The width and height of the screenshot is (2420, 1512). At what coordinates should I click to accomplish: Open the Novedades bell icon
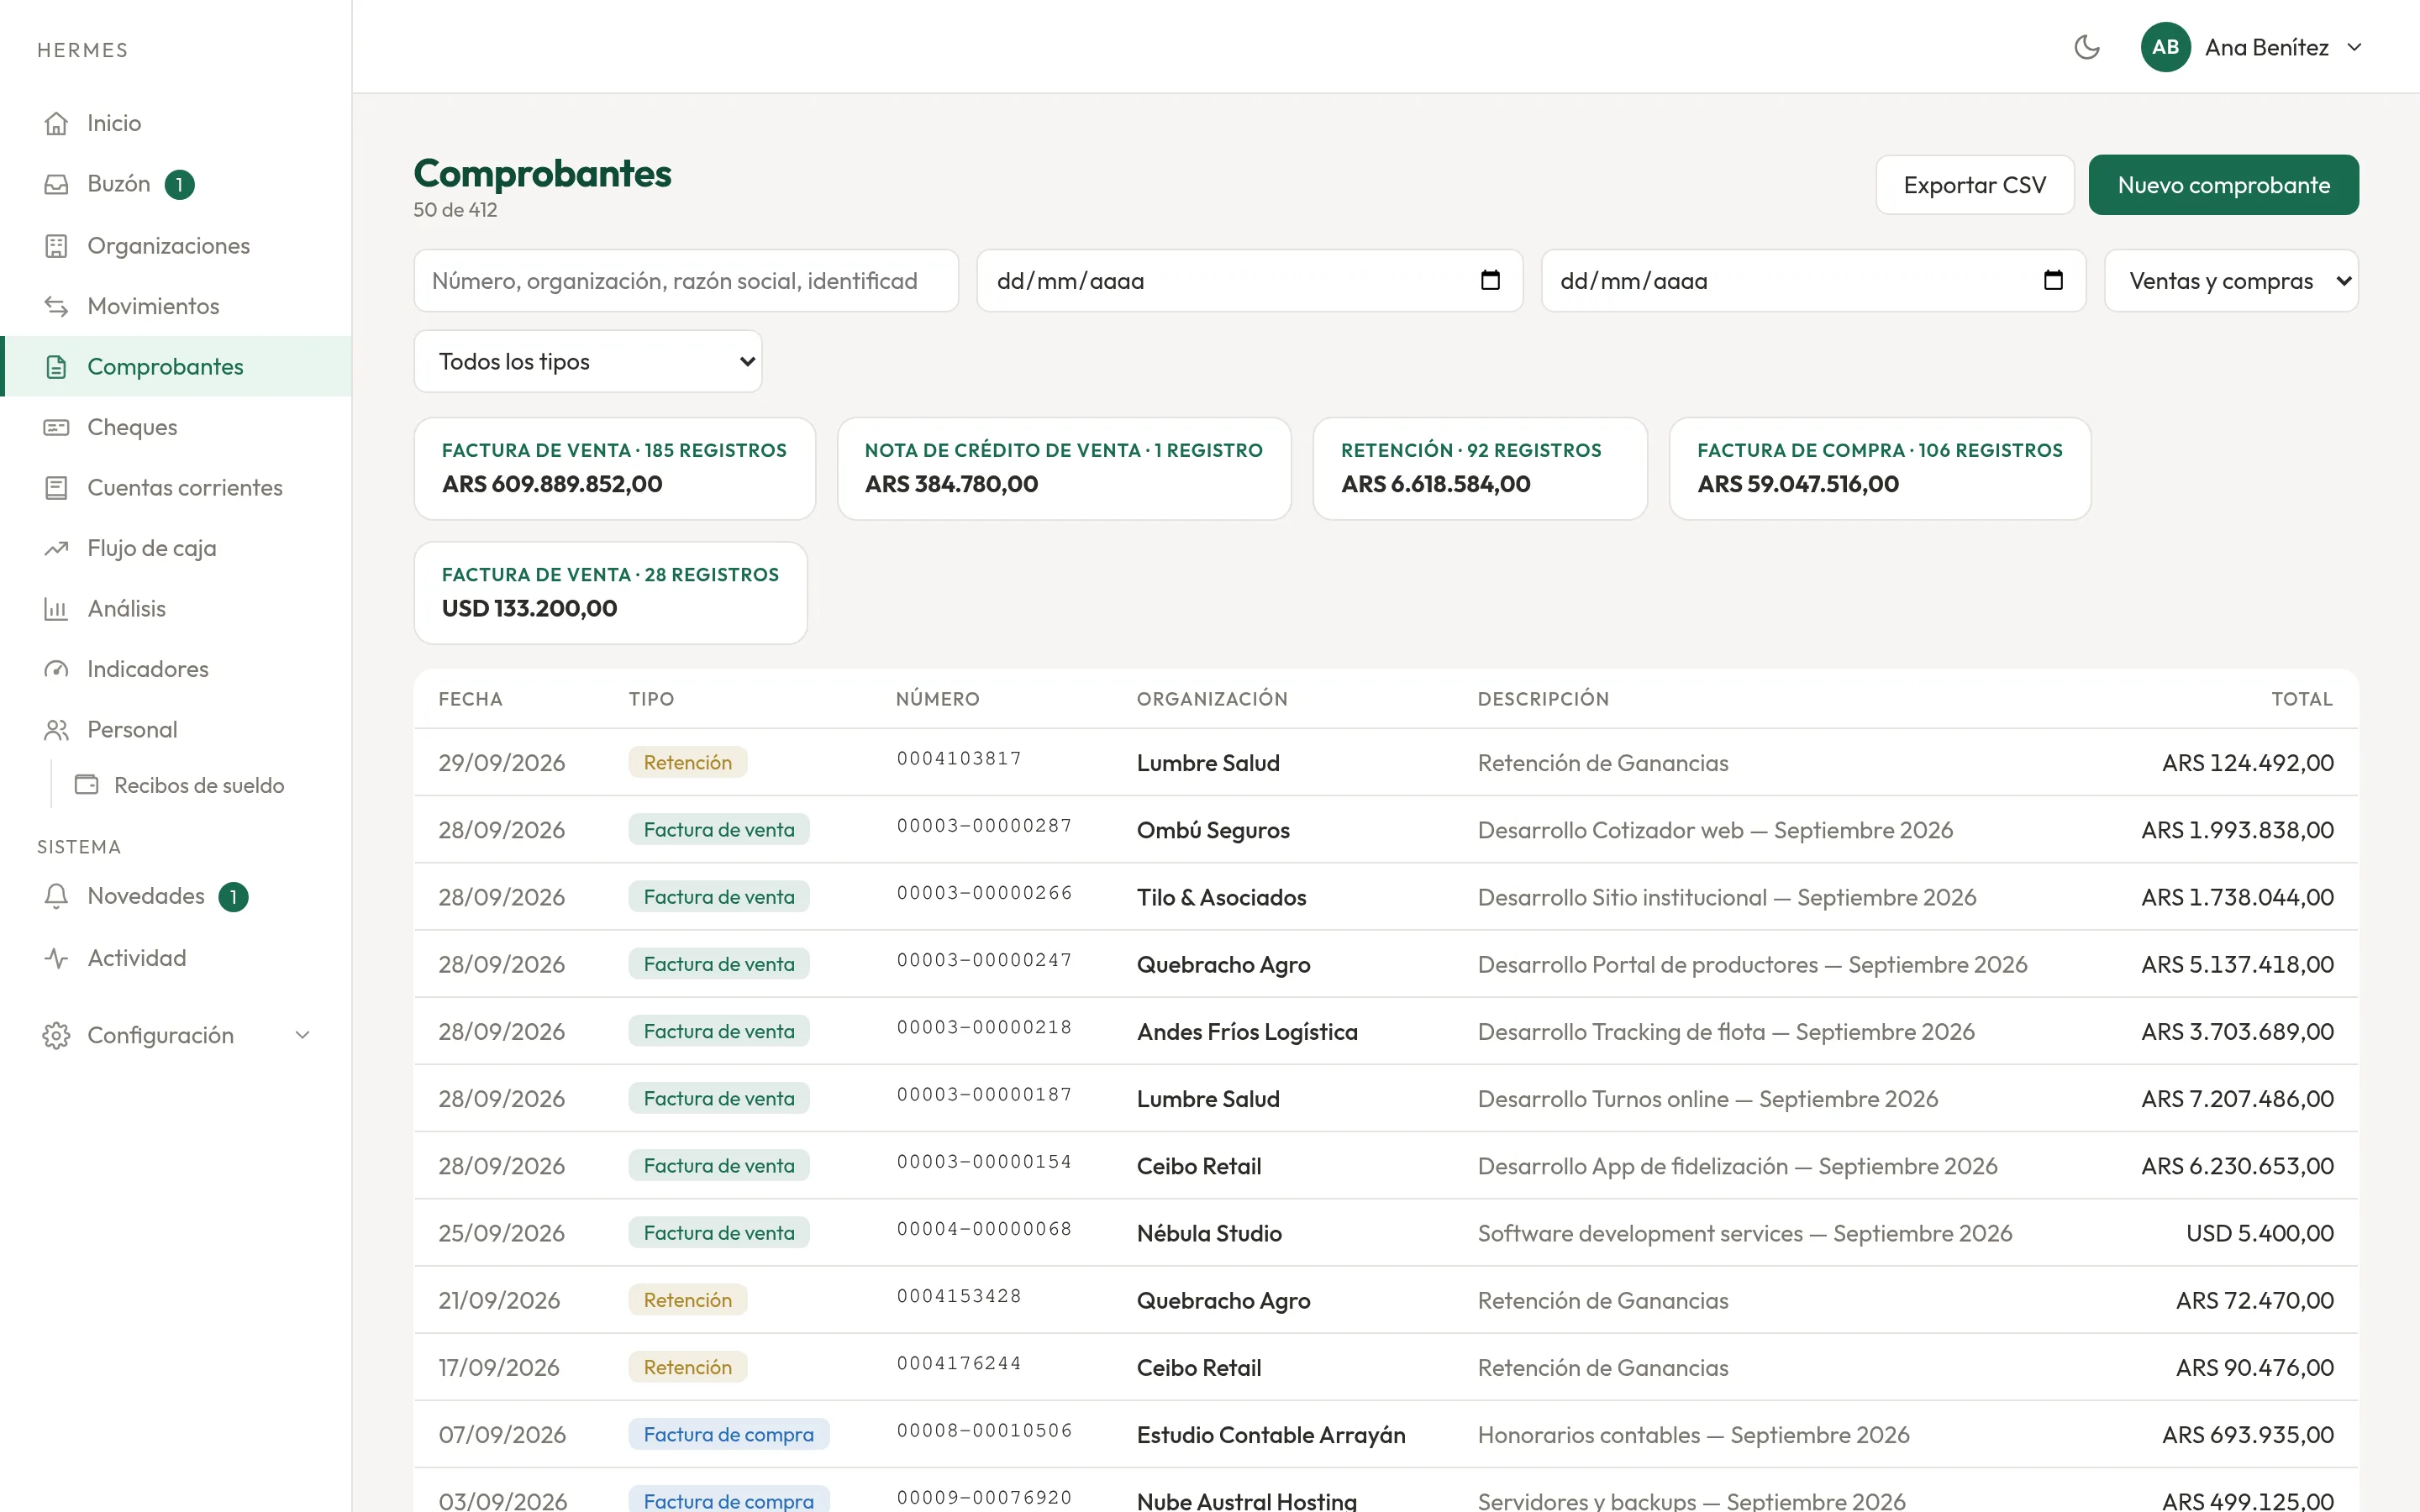pos(56,896)
